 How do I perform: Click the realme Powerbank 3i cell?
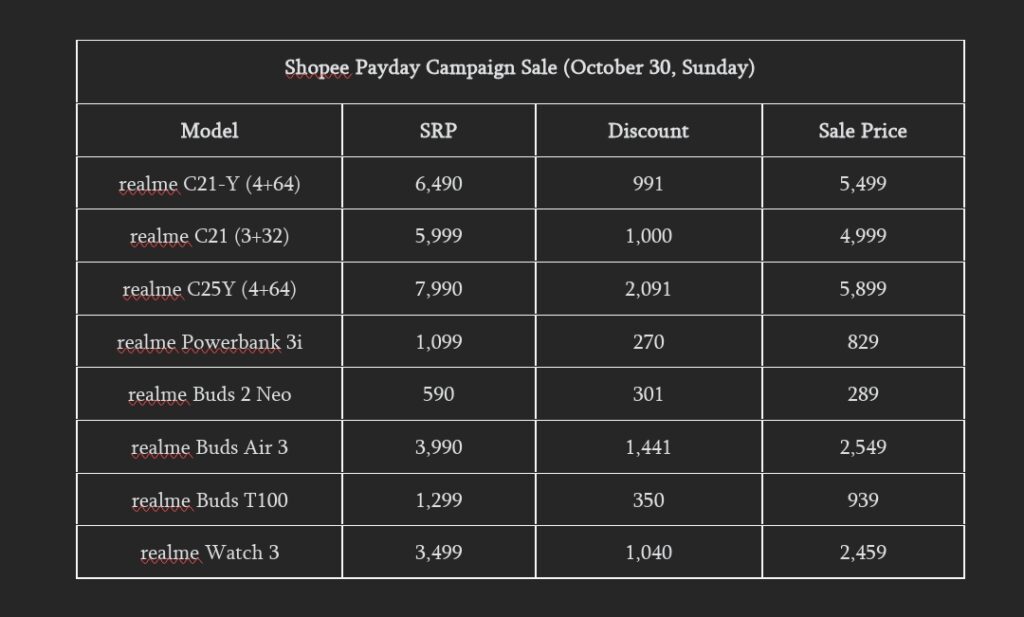click(x=210, y=342)
